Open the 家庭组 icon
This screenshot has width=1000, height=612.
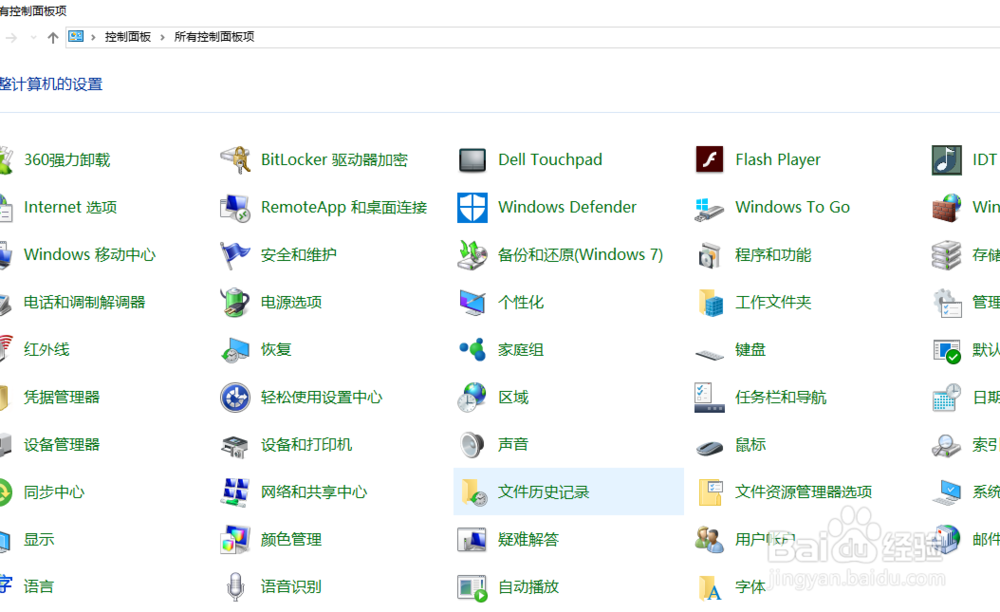472,349
